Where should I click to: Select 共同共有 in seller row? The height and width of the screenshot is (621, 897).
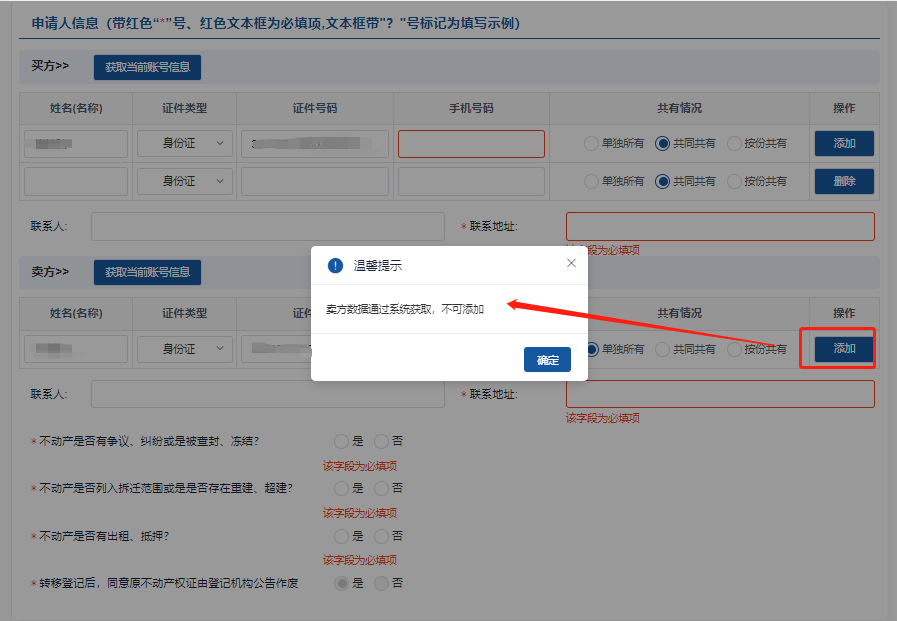662,349
